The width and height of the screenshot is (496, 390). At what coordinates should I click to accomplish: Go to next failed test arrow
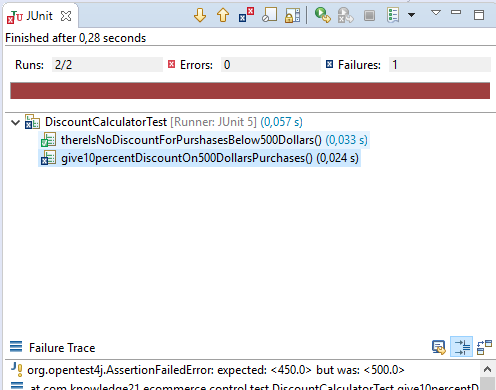click(x=200, y=15)
